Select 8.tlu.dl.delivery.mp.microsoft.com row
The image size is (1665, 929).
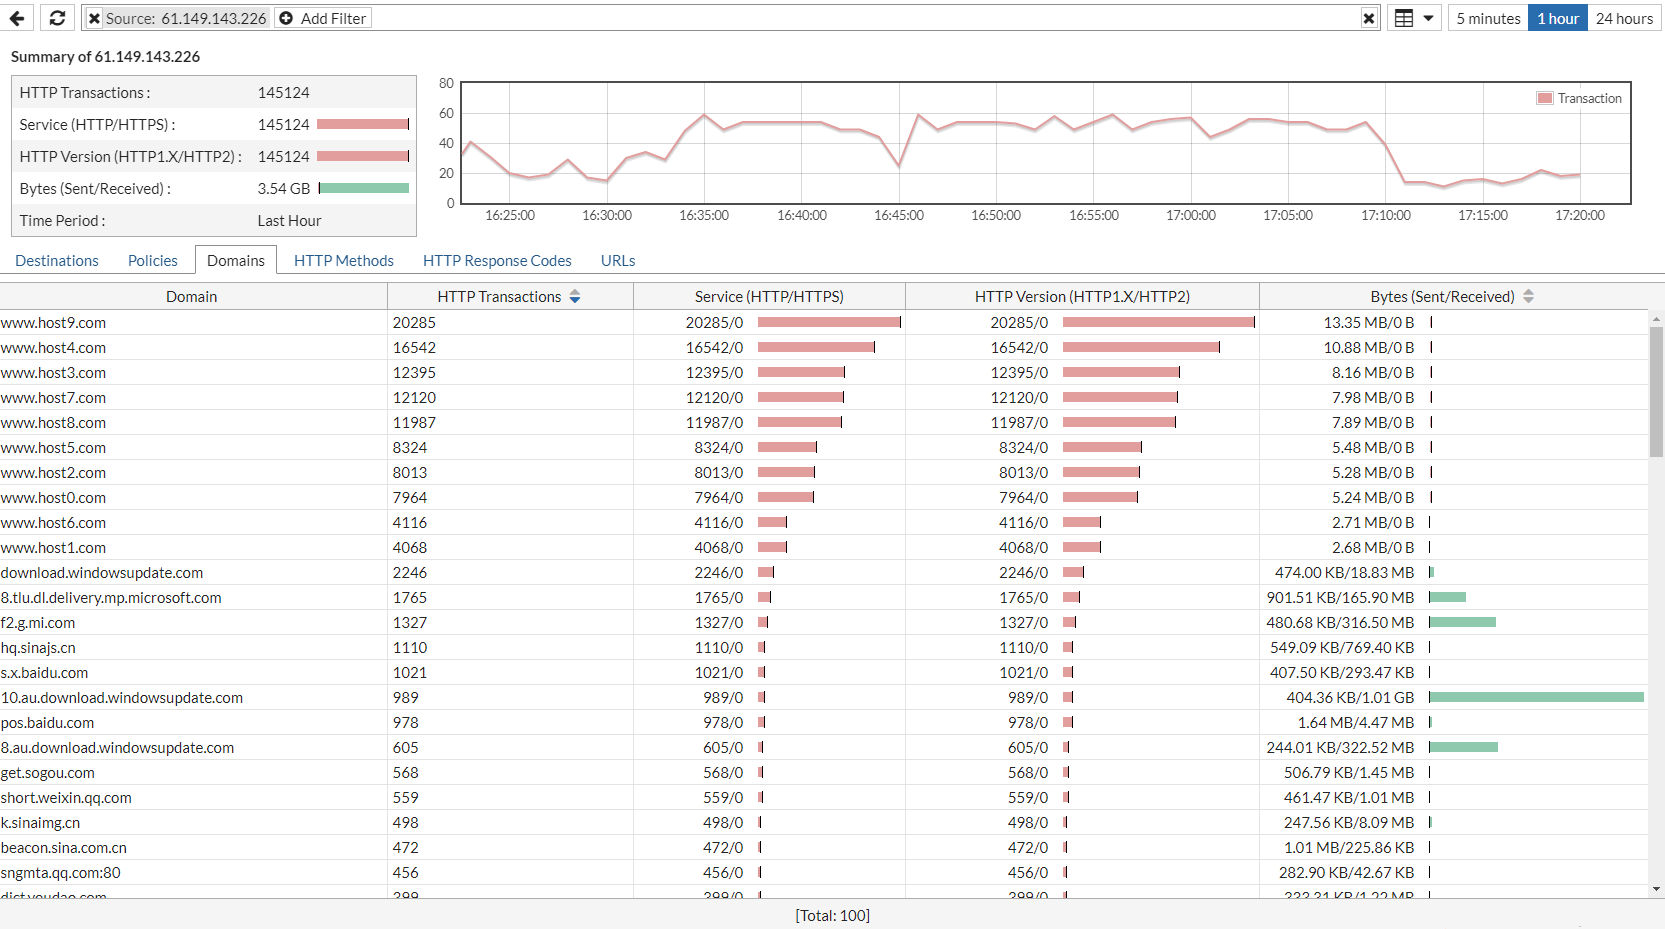click(x=824, y=597)
